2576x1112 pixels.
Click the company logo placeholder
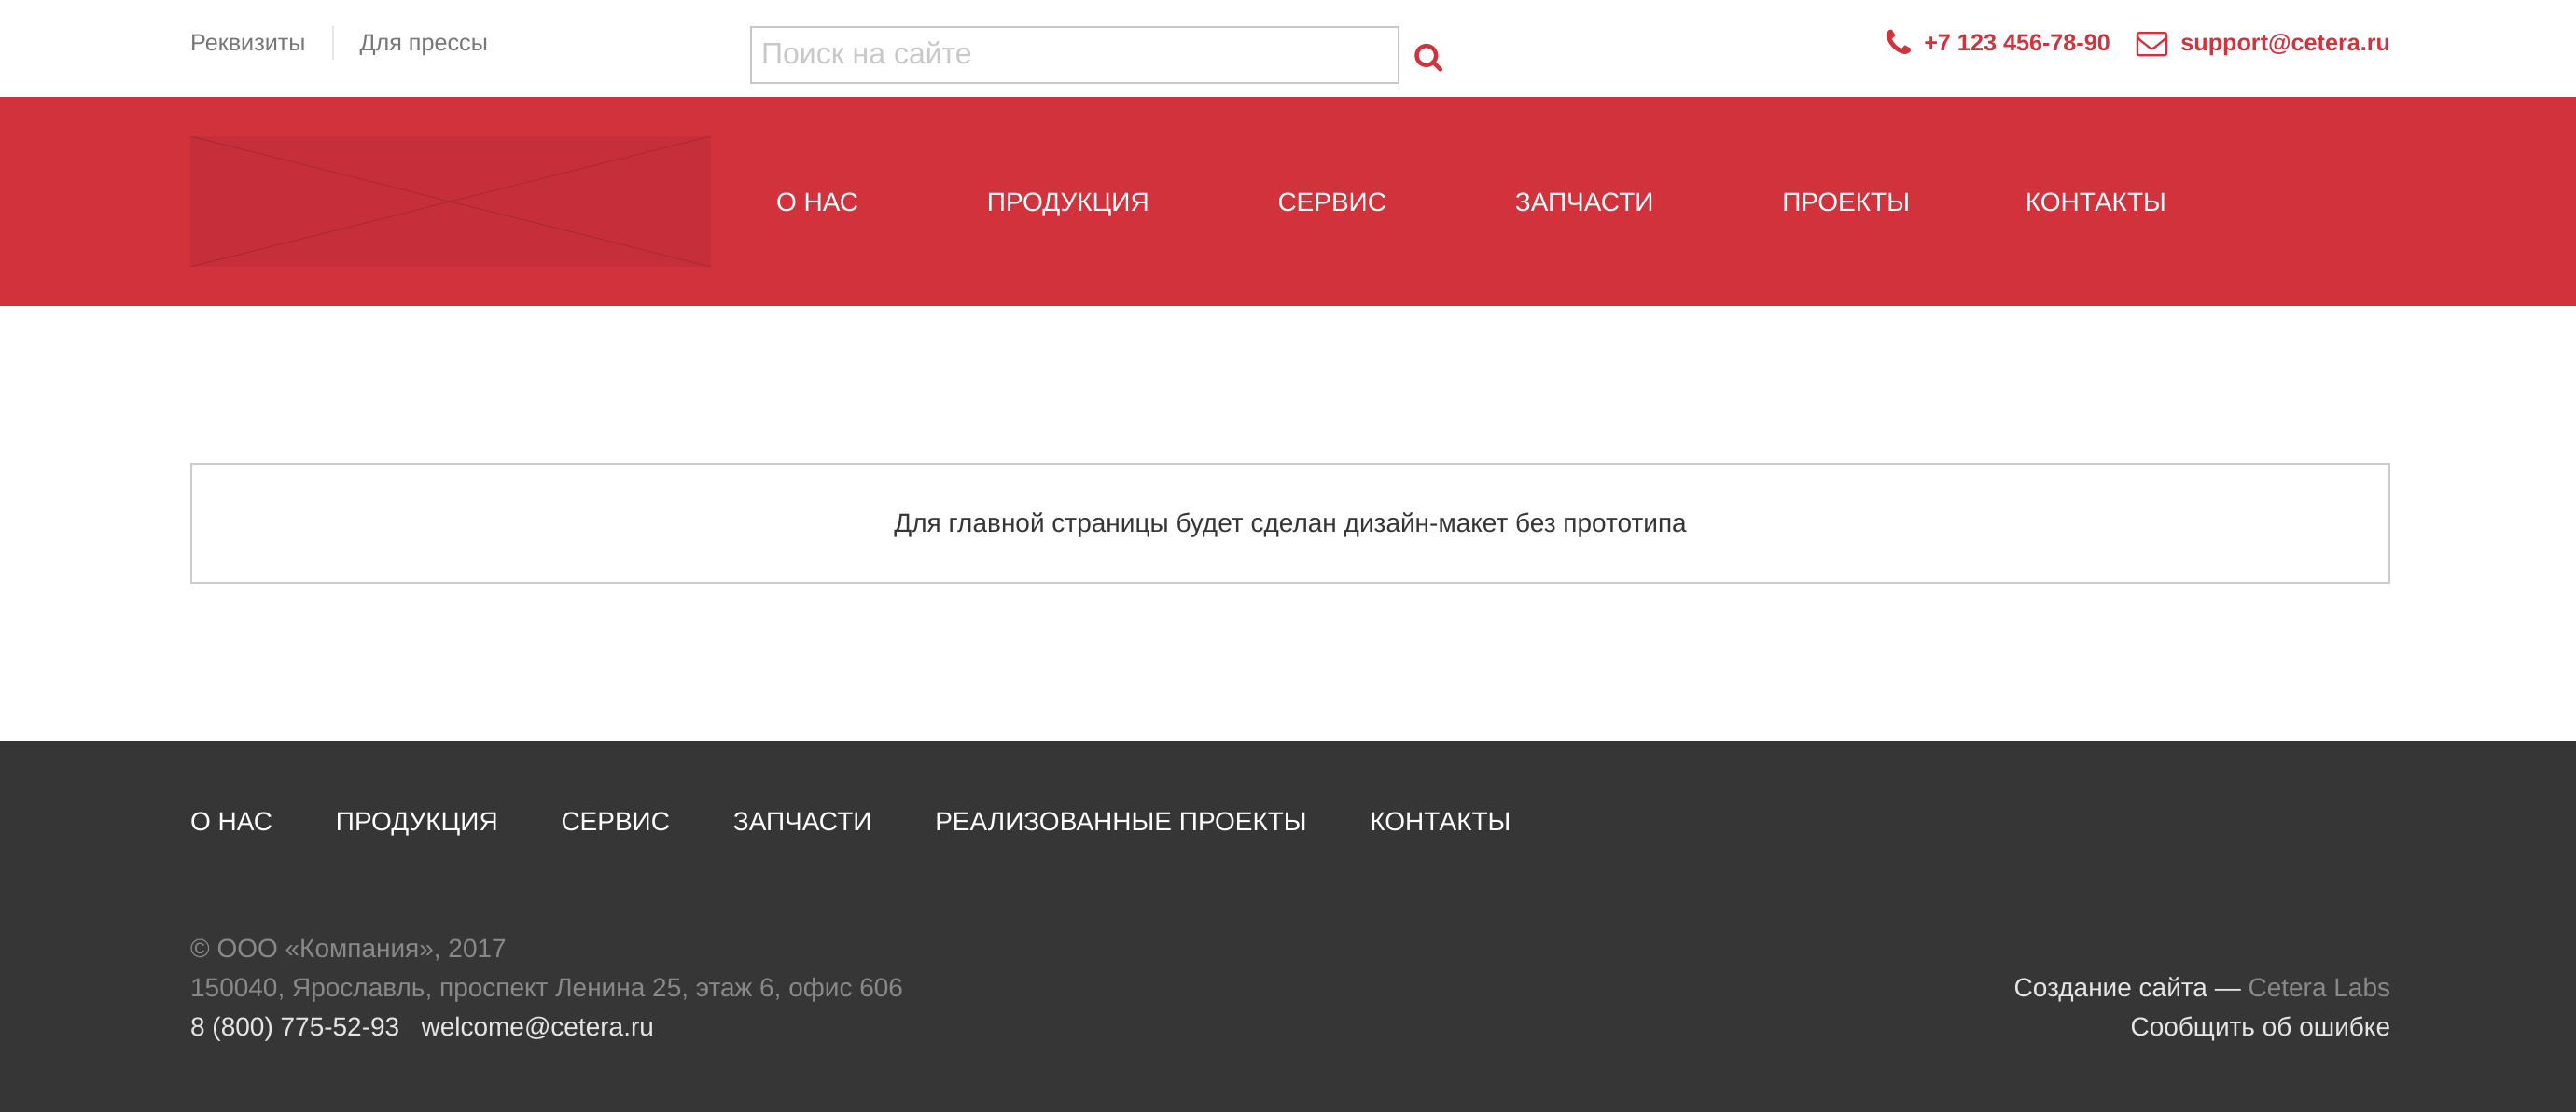(x=450, y=200)
